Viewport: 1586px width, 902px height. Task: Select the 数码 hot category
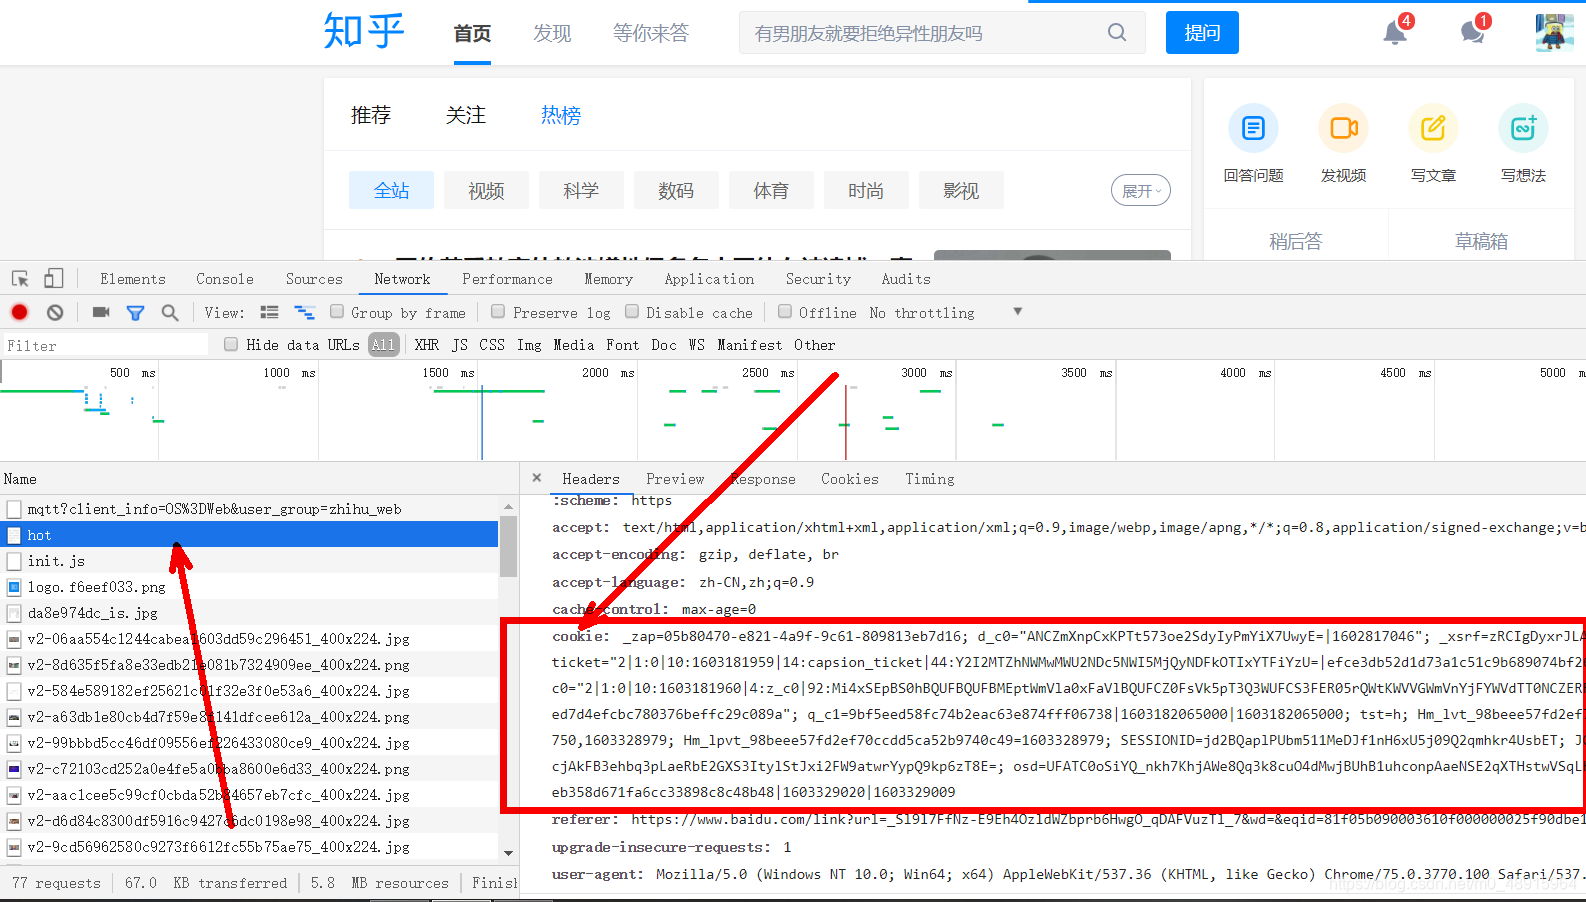click(x=676, y=190)
